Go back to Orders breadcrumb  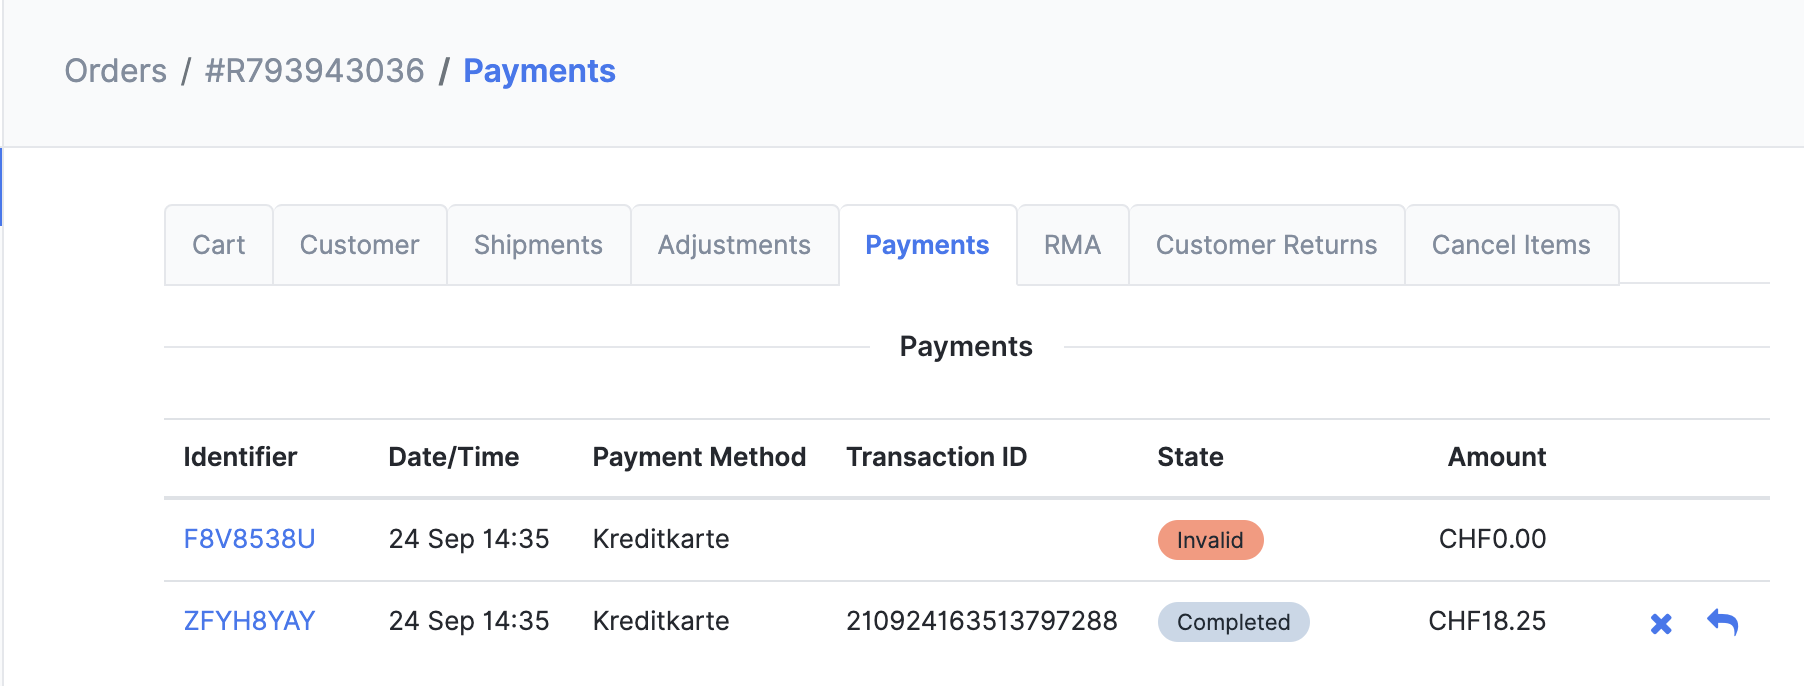[x=116, y=71]
